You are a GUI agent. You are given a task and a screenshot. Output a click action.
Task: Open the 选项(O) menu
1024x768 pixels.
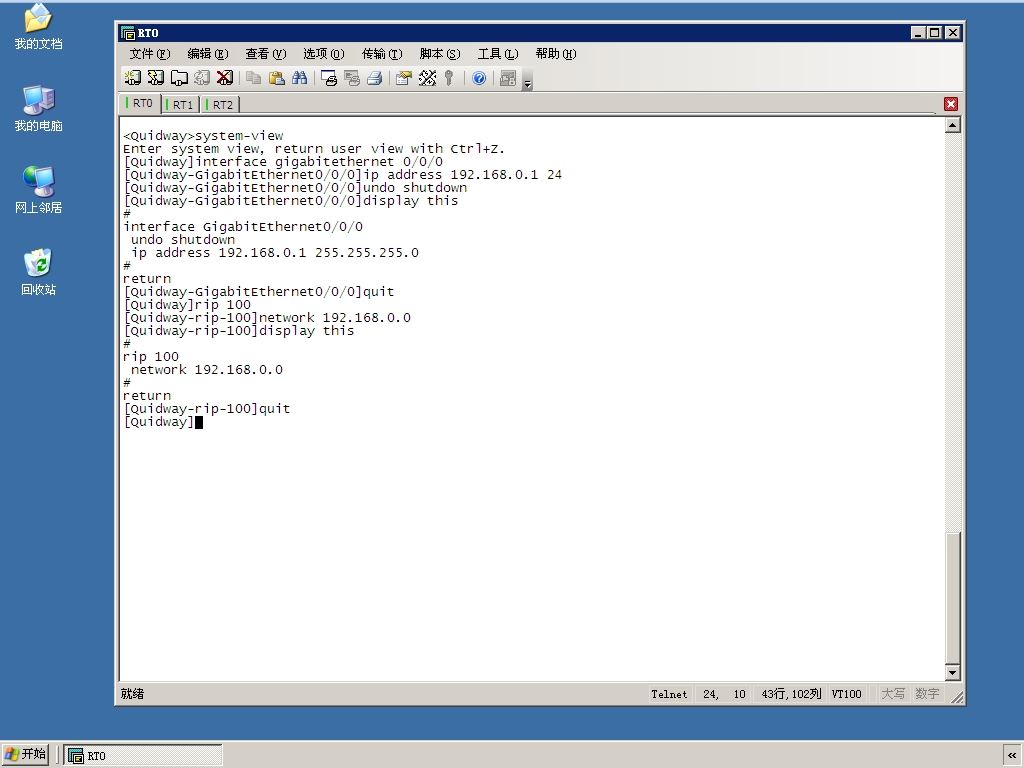(323, 54)
